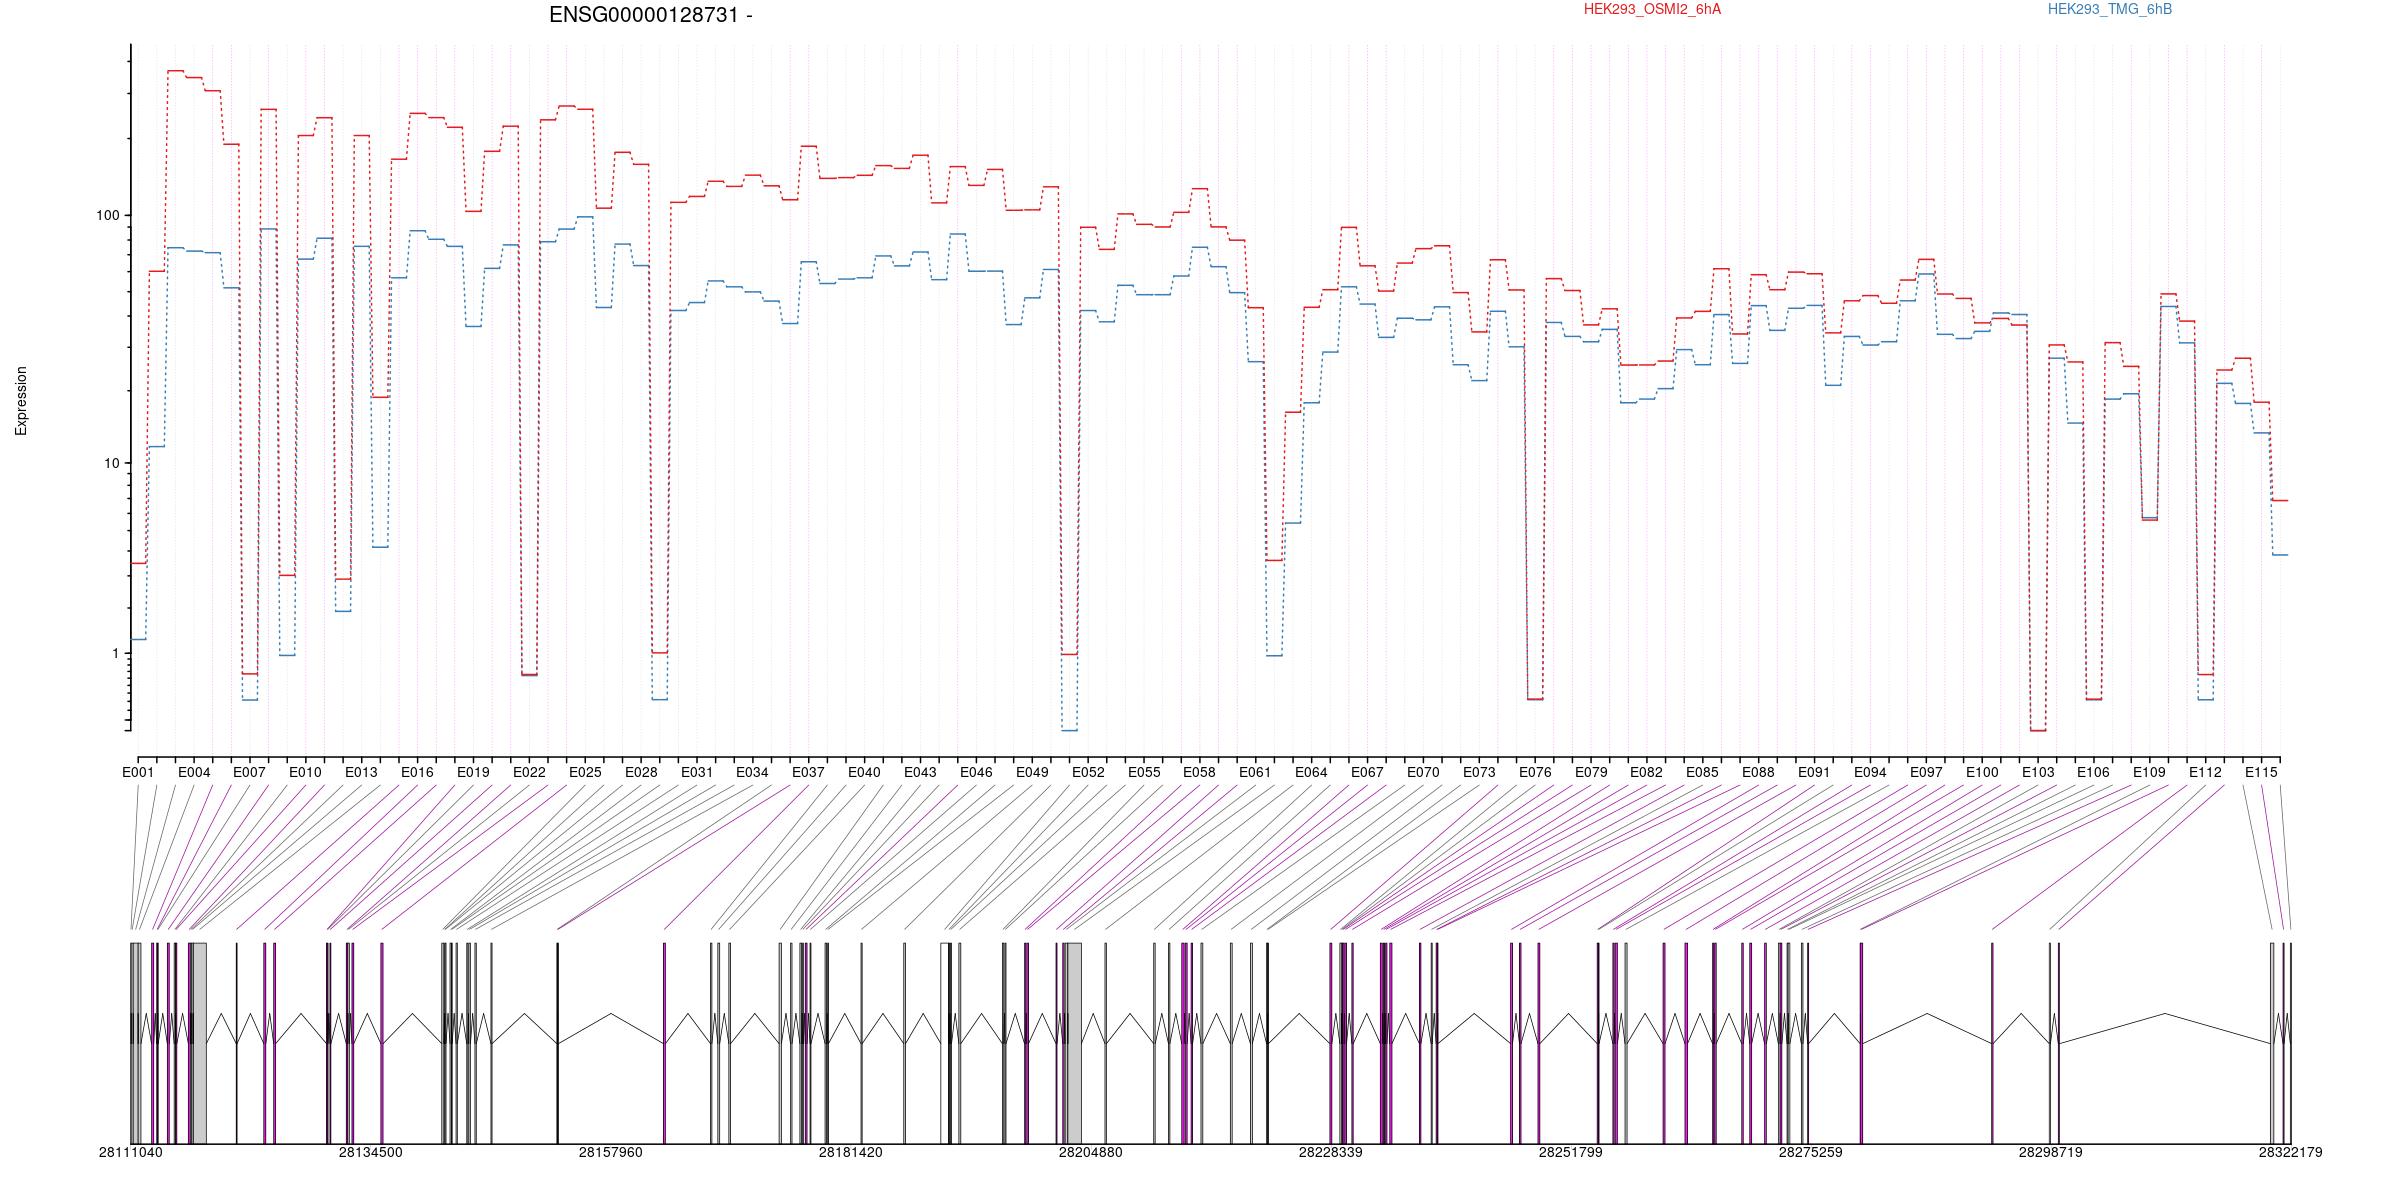Click exon label E001
2400x1200 pixels.
pos(138,772)
